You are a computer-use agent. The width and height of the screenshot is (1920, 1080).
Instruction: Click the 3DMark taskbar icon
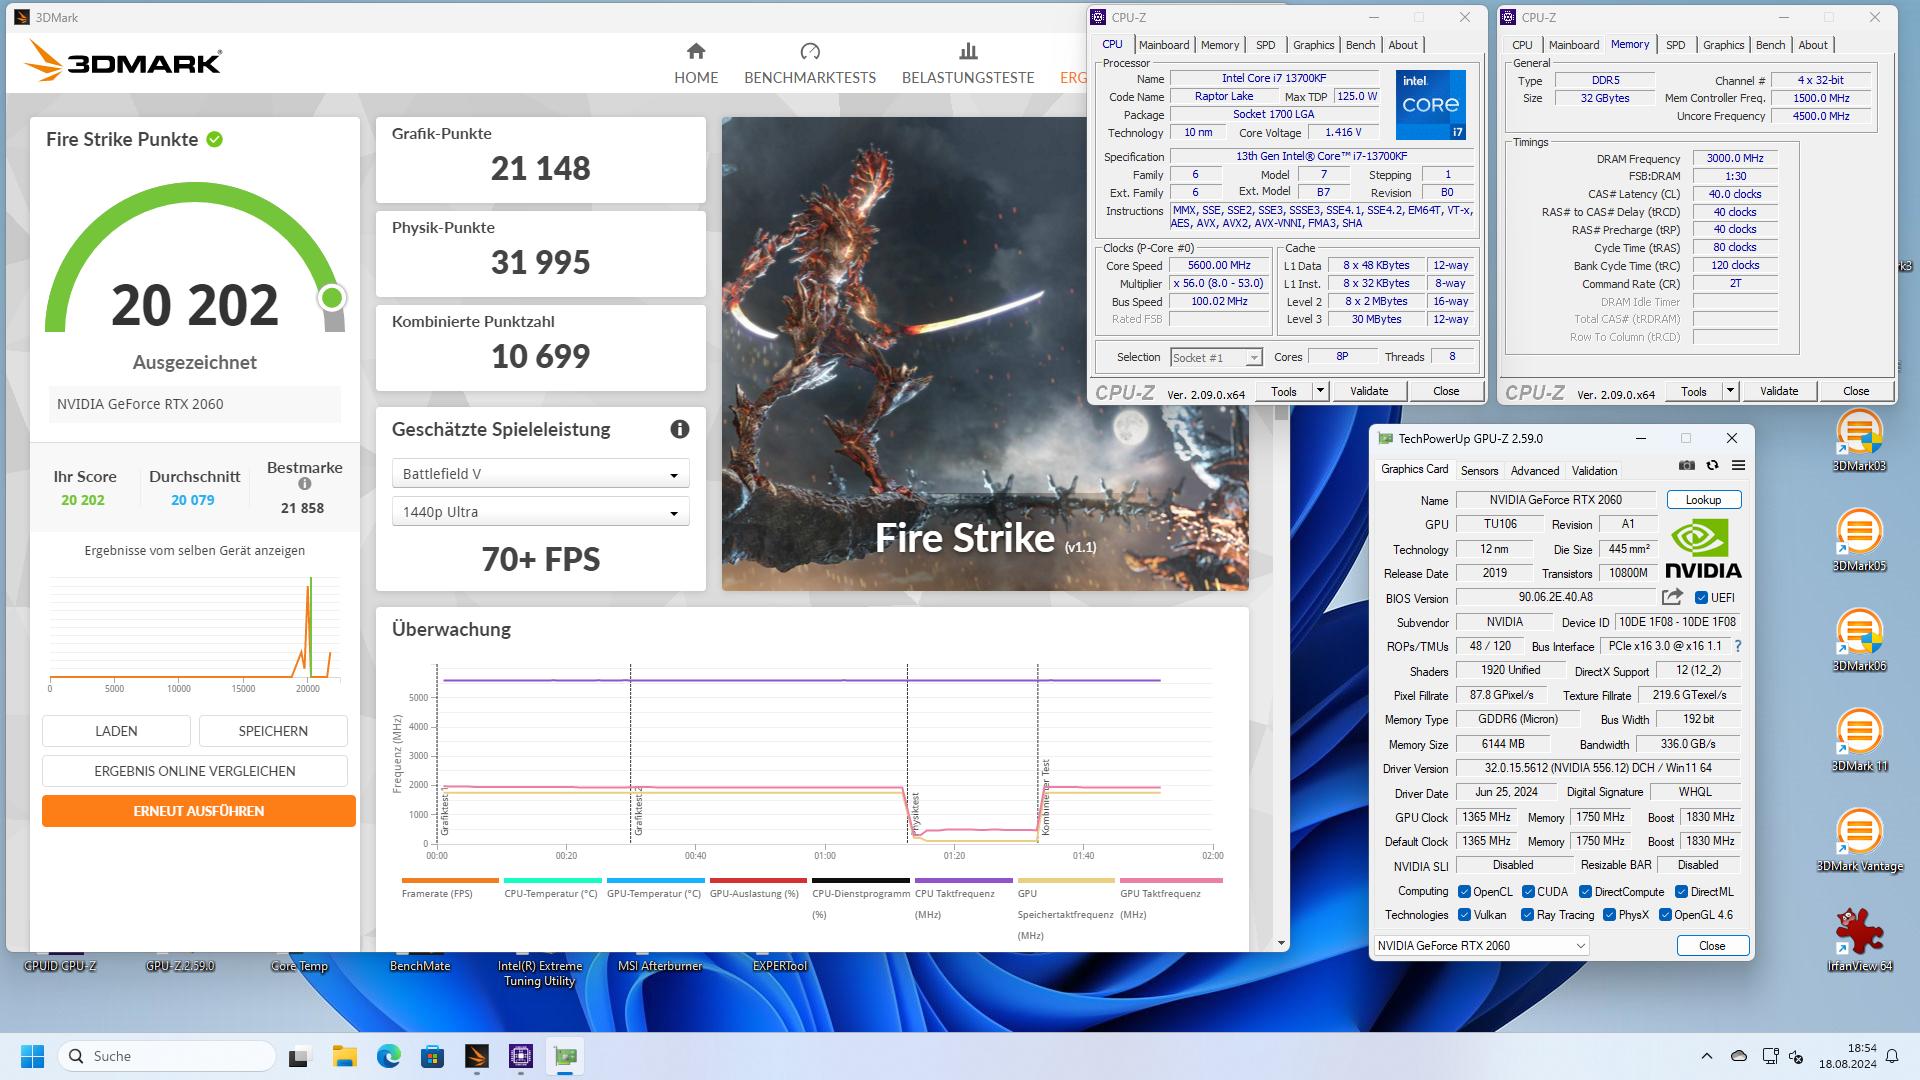pos(477,1056)
